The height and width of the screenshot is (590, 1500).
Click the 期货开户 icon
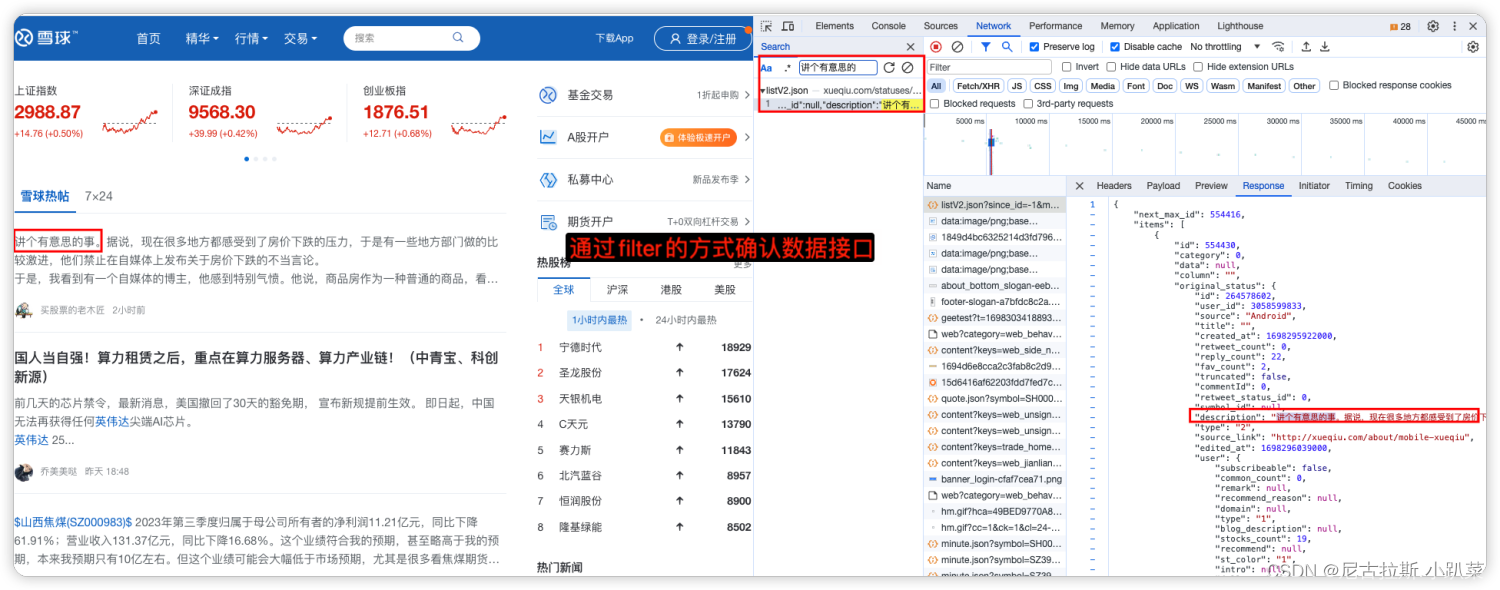tap(548, 222)
